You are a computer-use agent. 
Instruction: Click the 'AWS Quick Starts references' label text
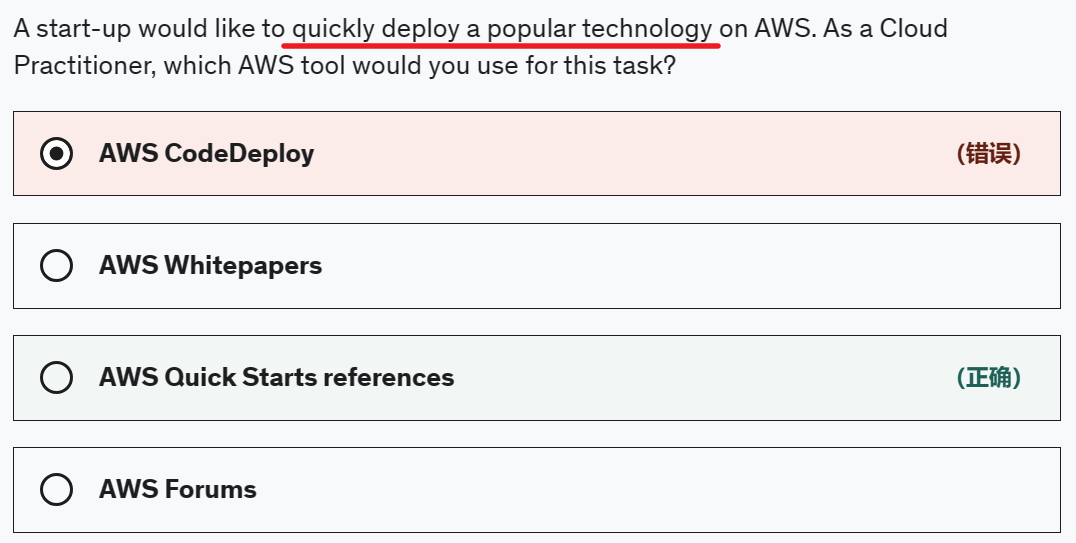(276, 377)
